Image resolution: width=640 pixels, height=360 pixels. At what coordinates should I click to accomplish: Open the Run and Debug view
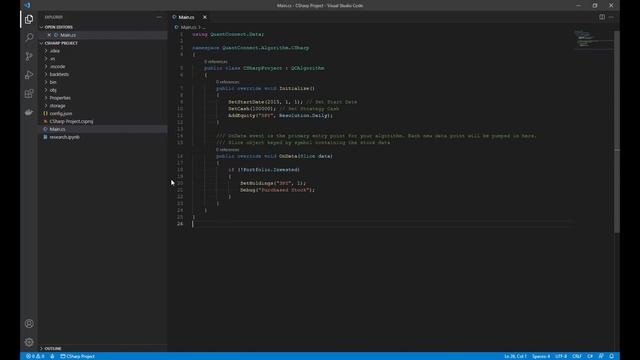coord(29,75)
